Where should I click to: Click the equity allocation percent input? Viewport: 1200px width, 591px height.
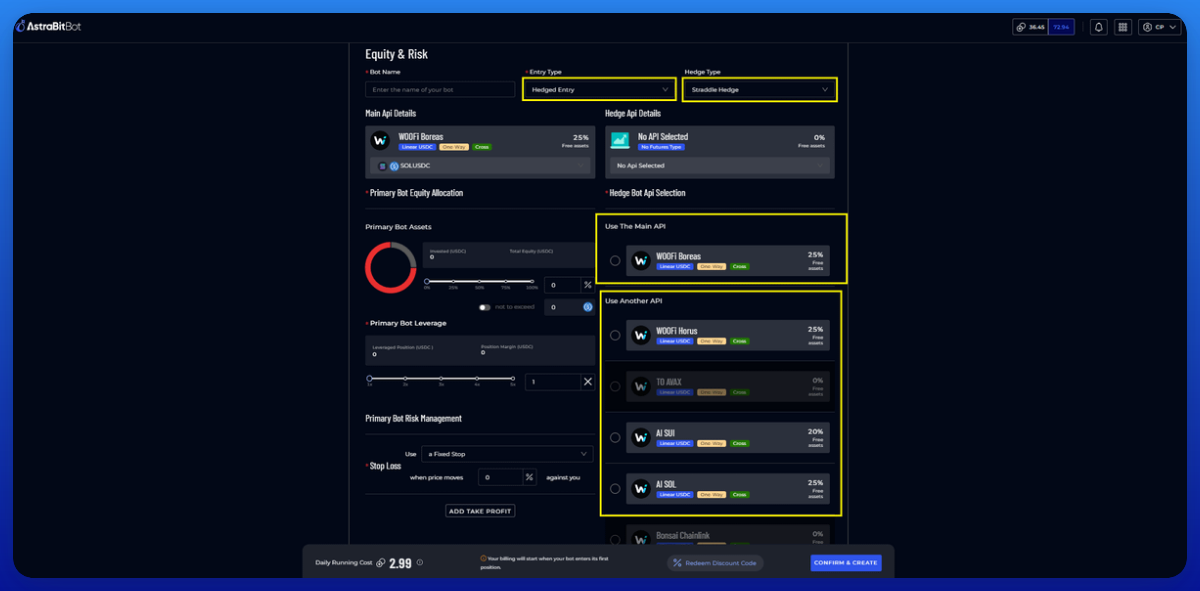(x=562, y=285)
